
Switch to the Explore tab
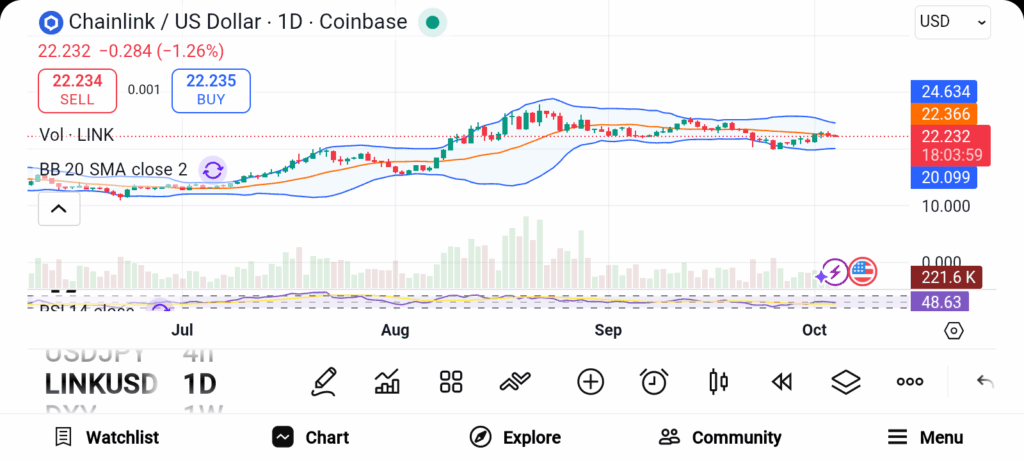pos(515,437)
